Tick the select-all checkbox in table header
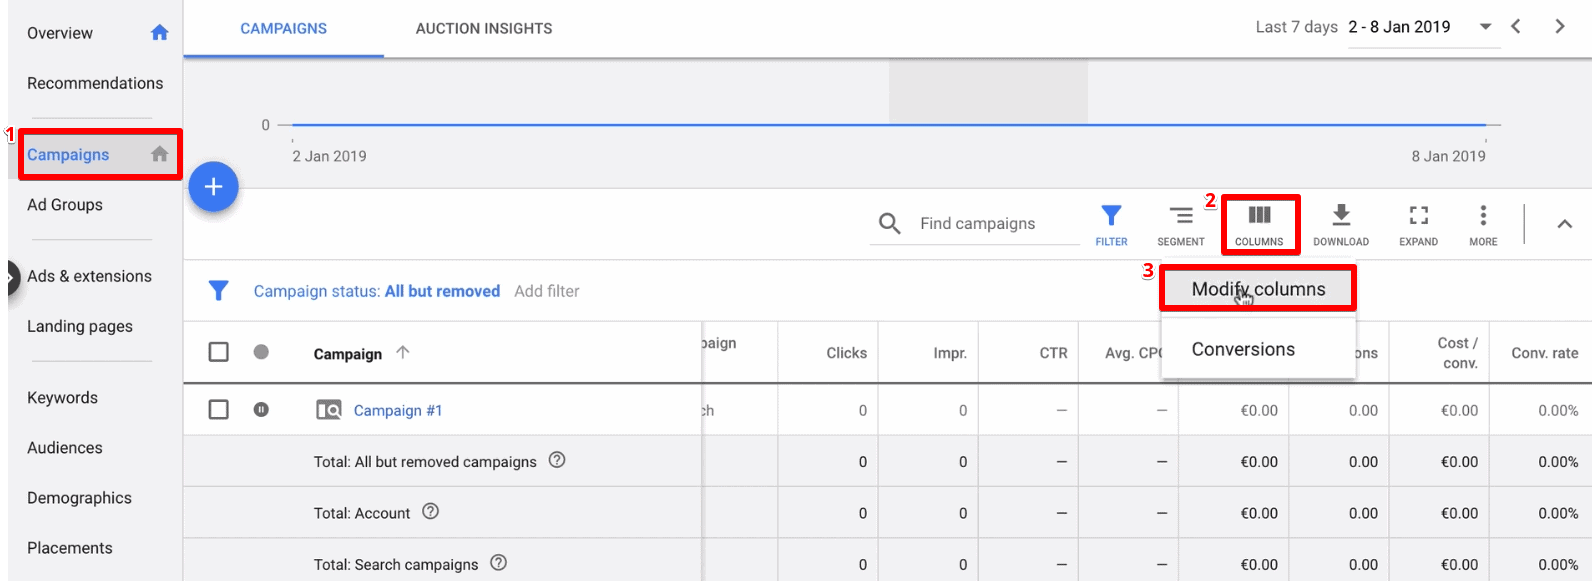Image resolution: width=1592 pixels, height=581 pixels. point(219,352)
